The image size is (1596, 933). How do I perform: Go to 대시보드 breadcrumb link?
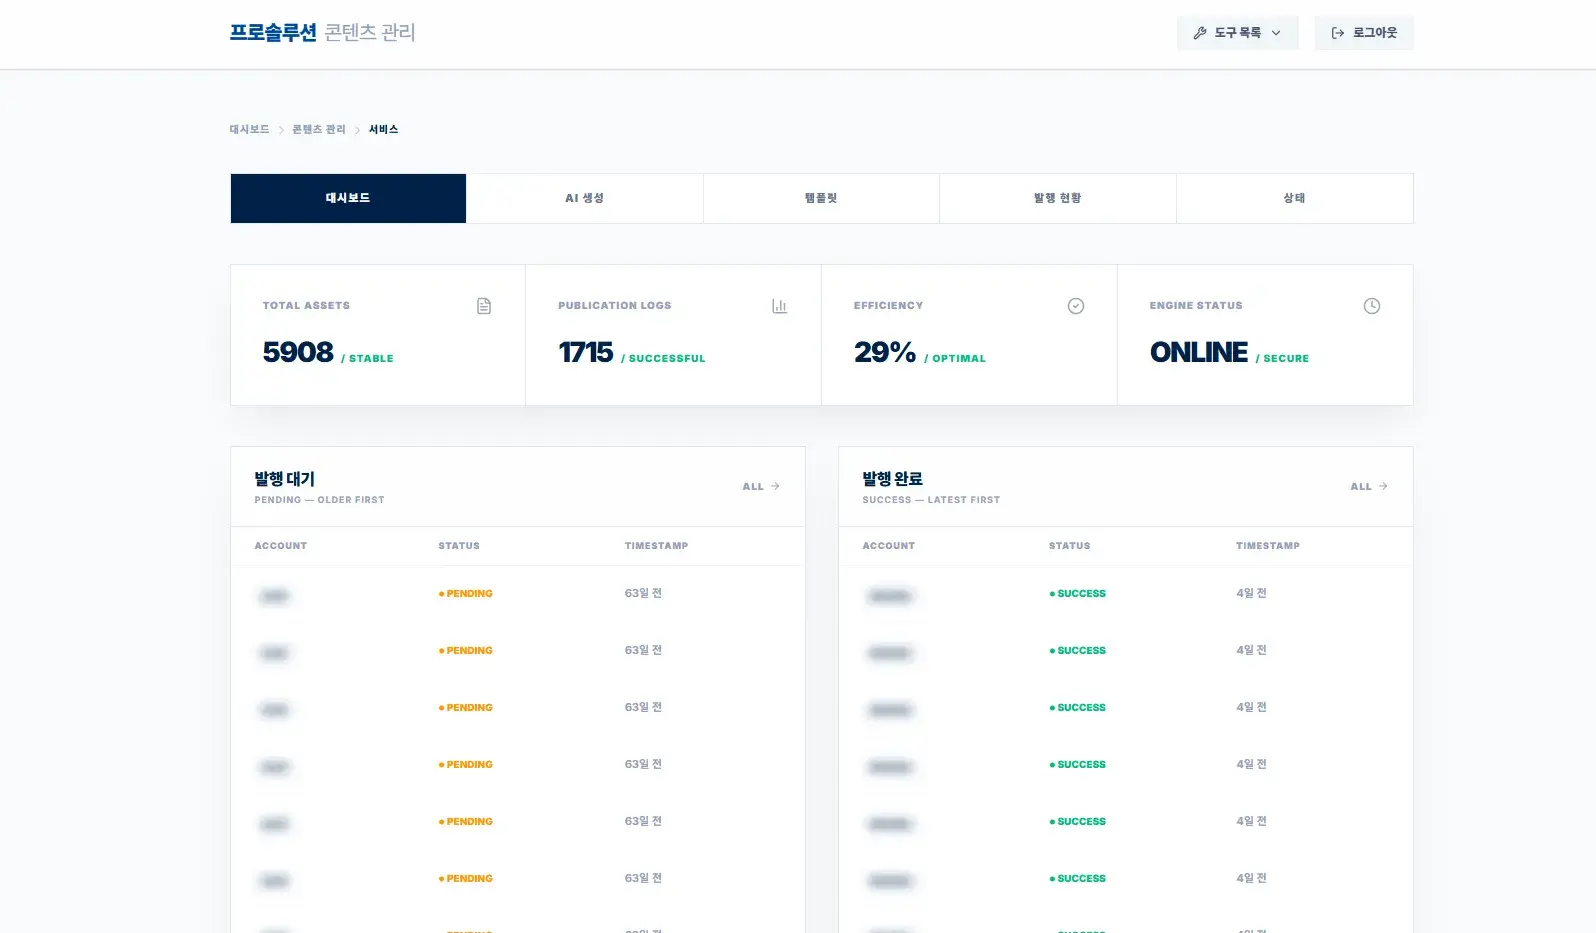(249, 129)
